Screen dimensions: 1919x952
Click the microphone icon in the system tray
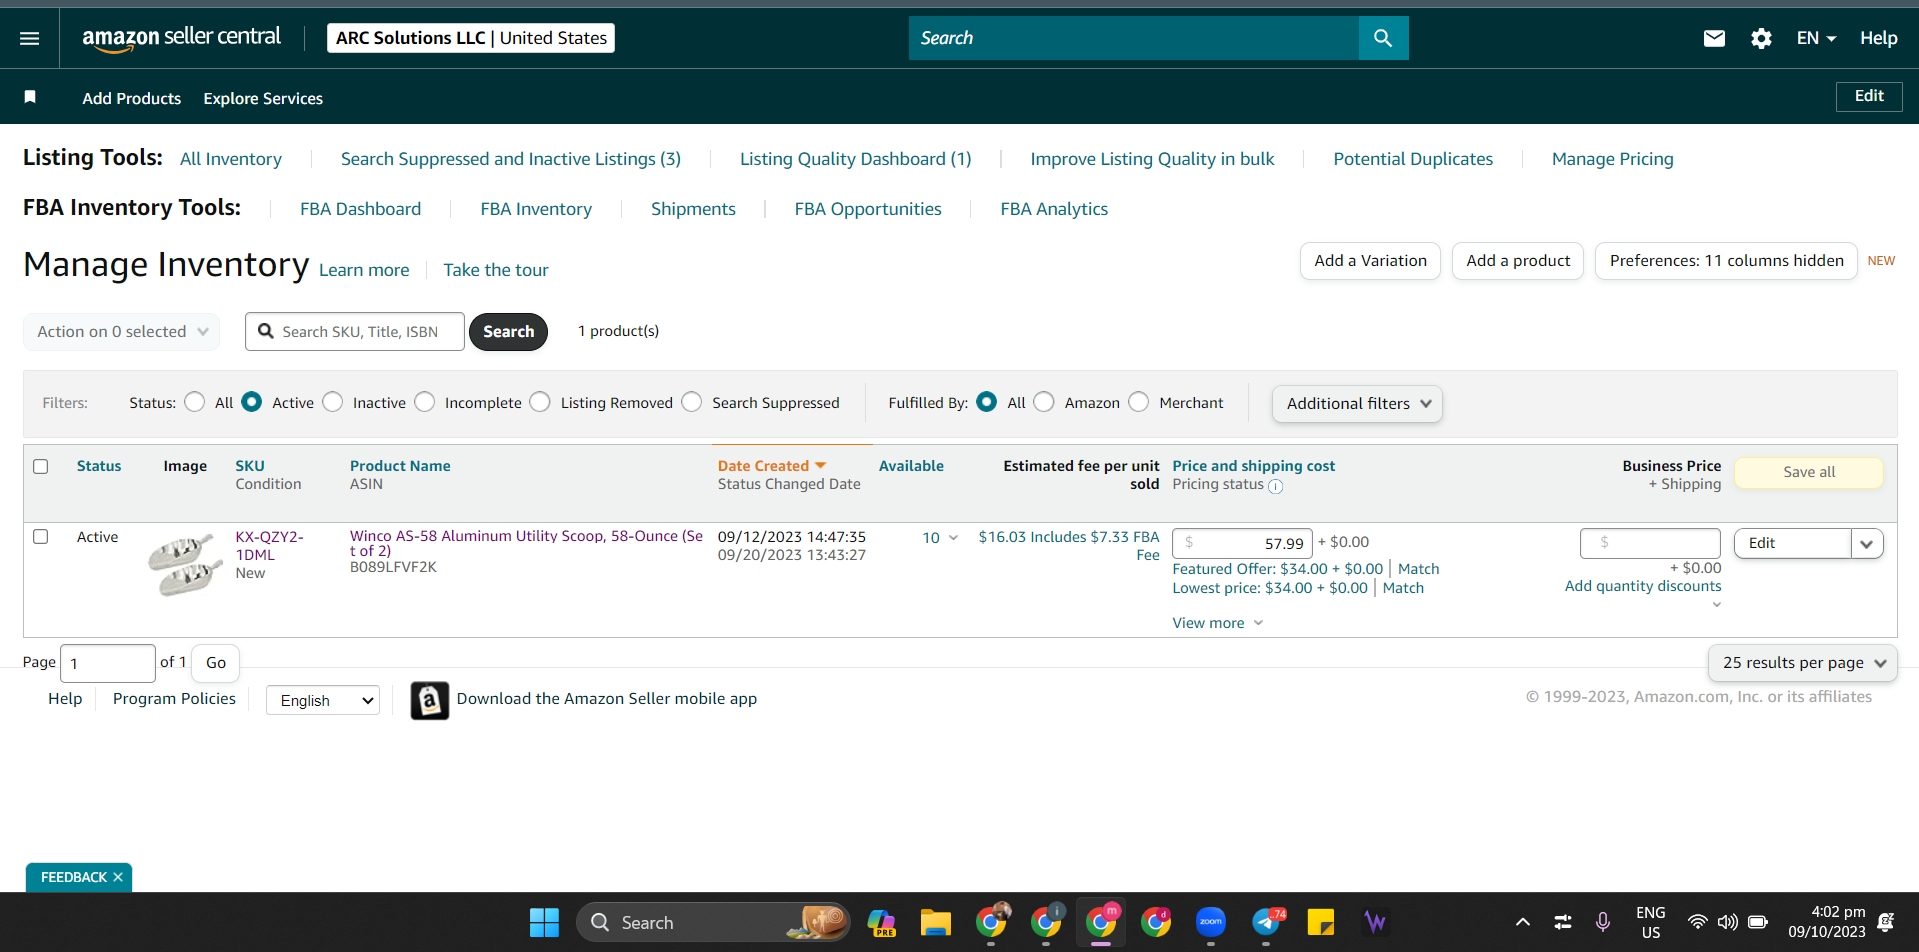click(x=1603, y=922)
